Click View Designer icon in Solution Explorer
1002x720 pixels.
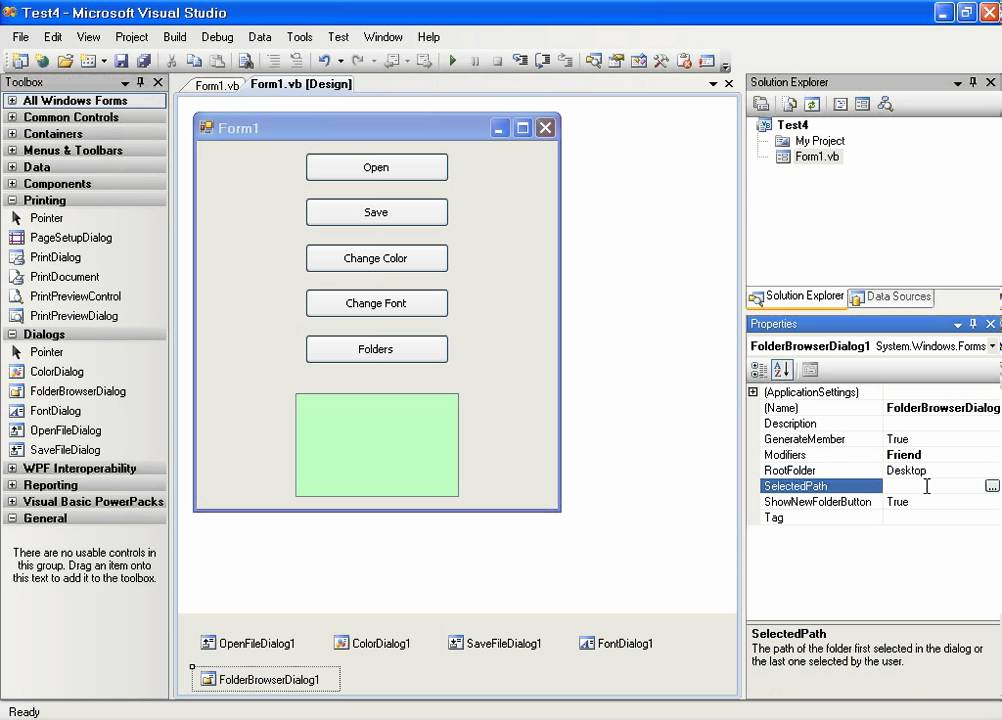click(862, 103)
